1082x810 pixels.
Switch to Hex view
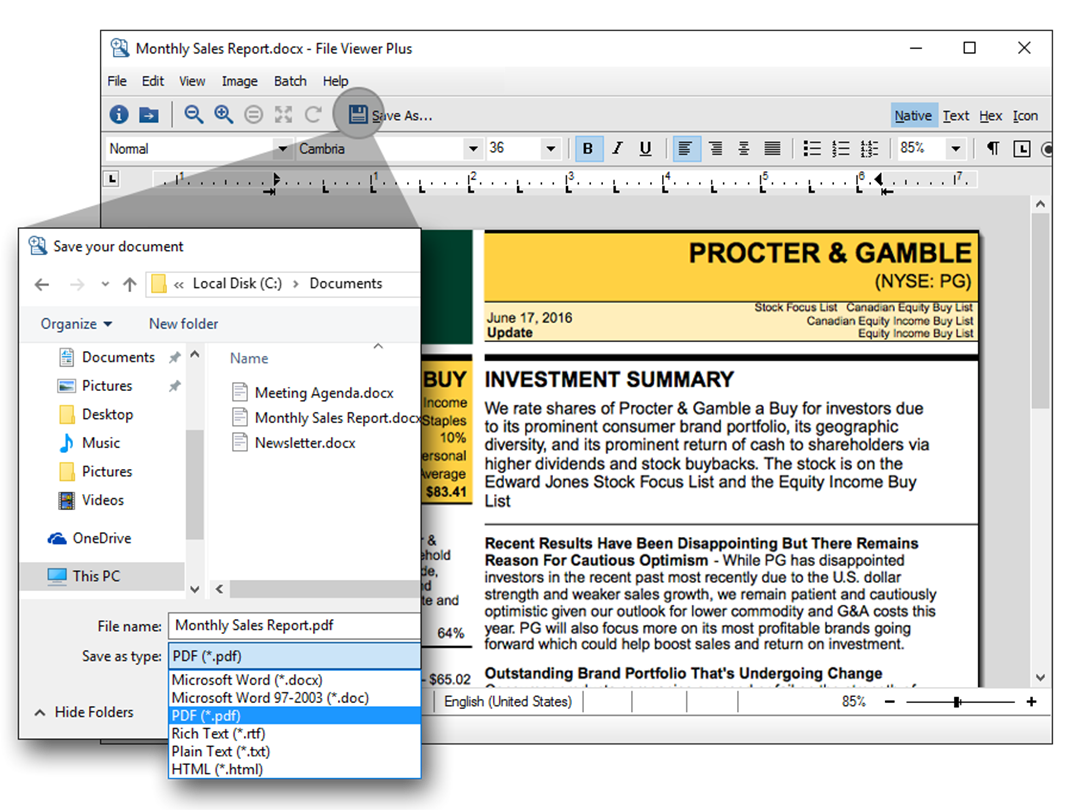pyautogui.click(x=990, y=116)
